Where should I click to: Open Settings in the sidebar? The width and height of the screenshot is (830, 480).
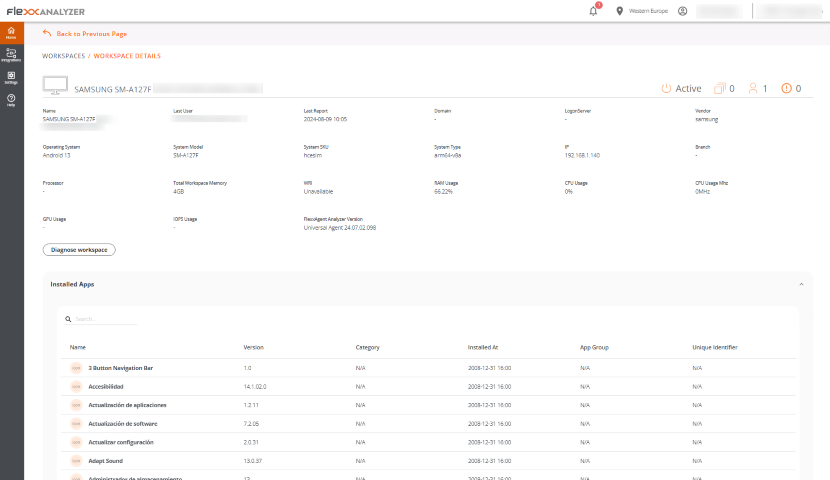(11, 77)
